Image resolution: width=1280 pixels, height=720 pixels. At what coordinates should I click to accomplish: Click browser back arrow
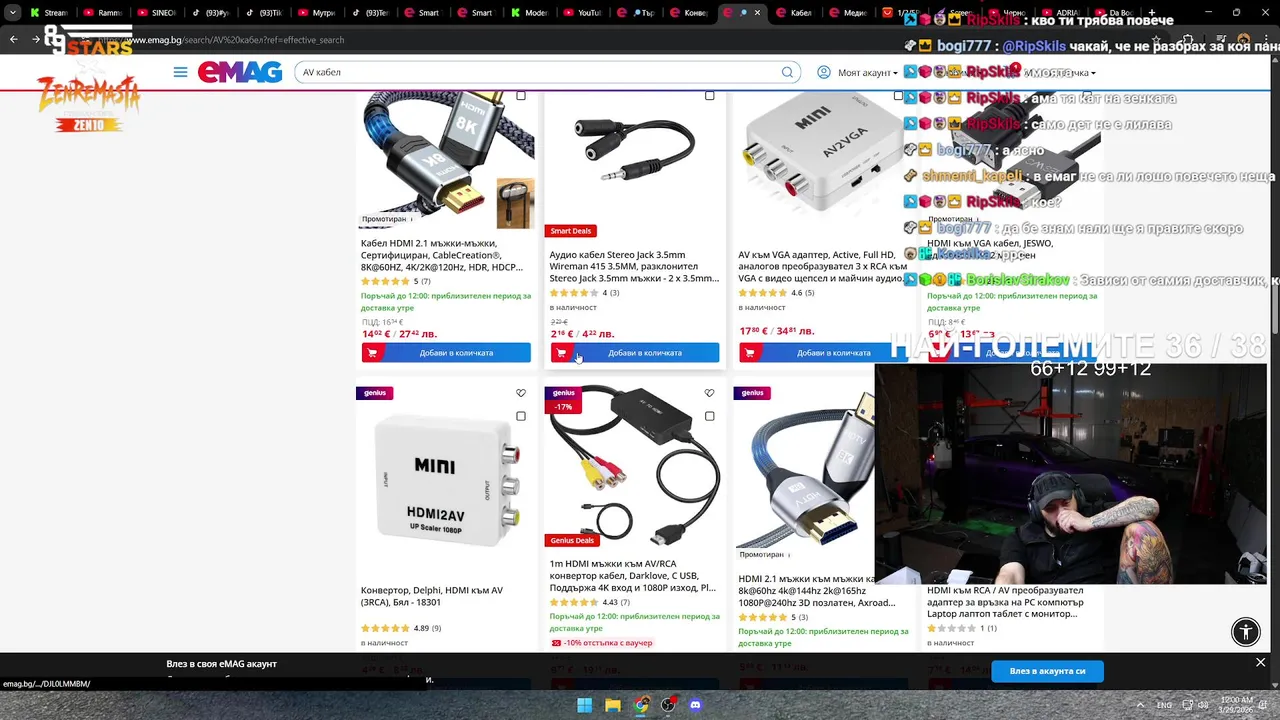pos(13,39)
